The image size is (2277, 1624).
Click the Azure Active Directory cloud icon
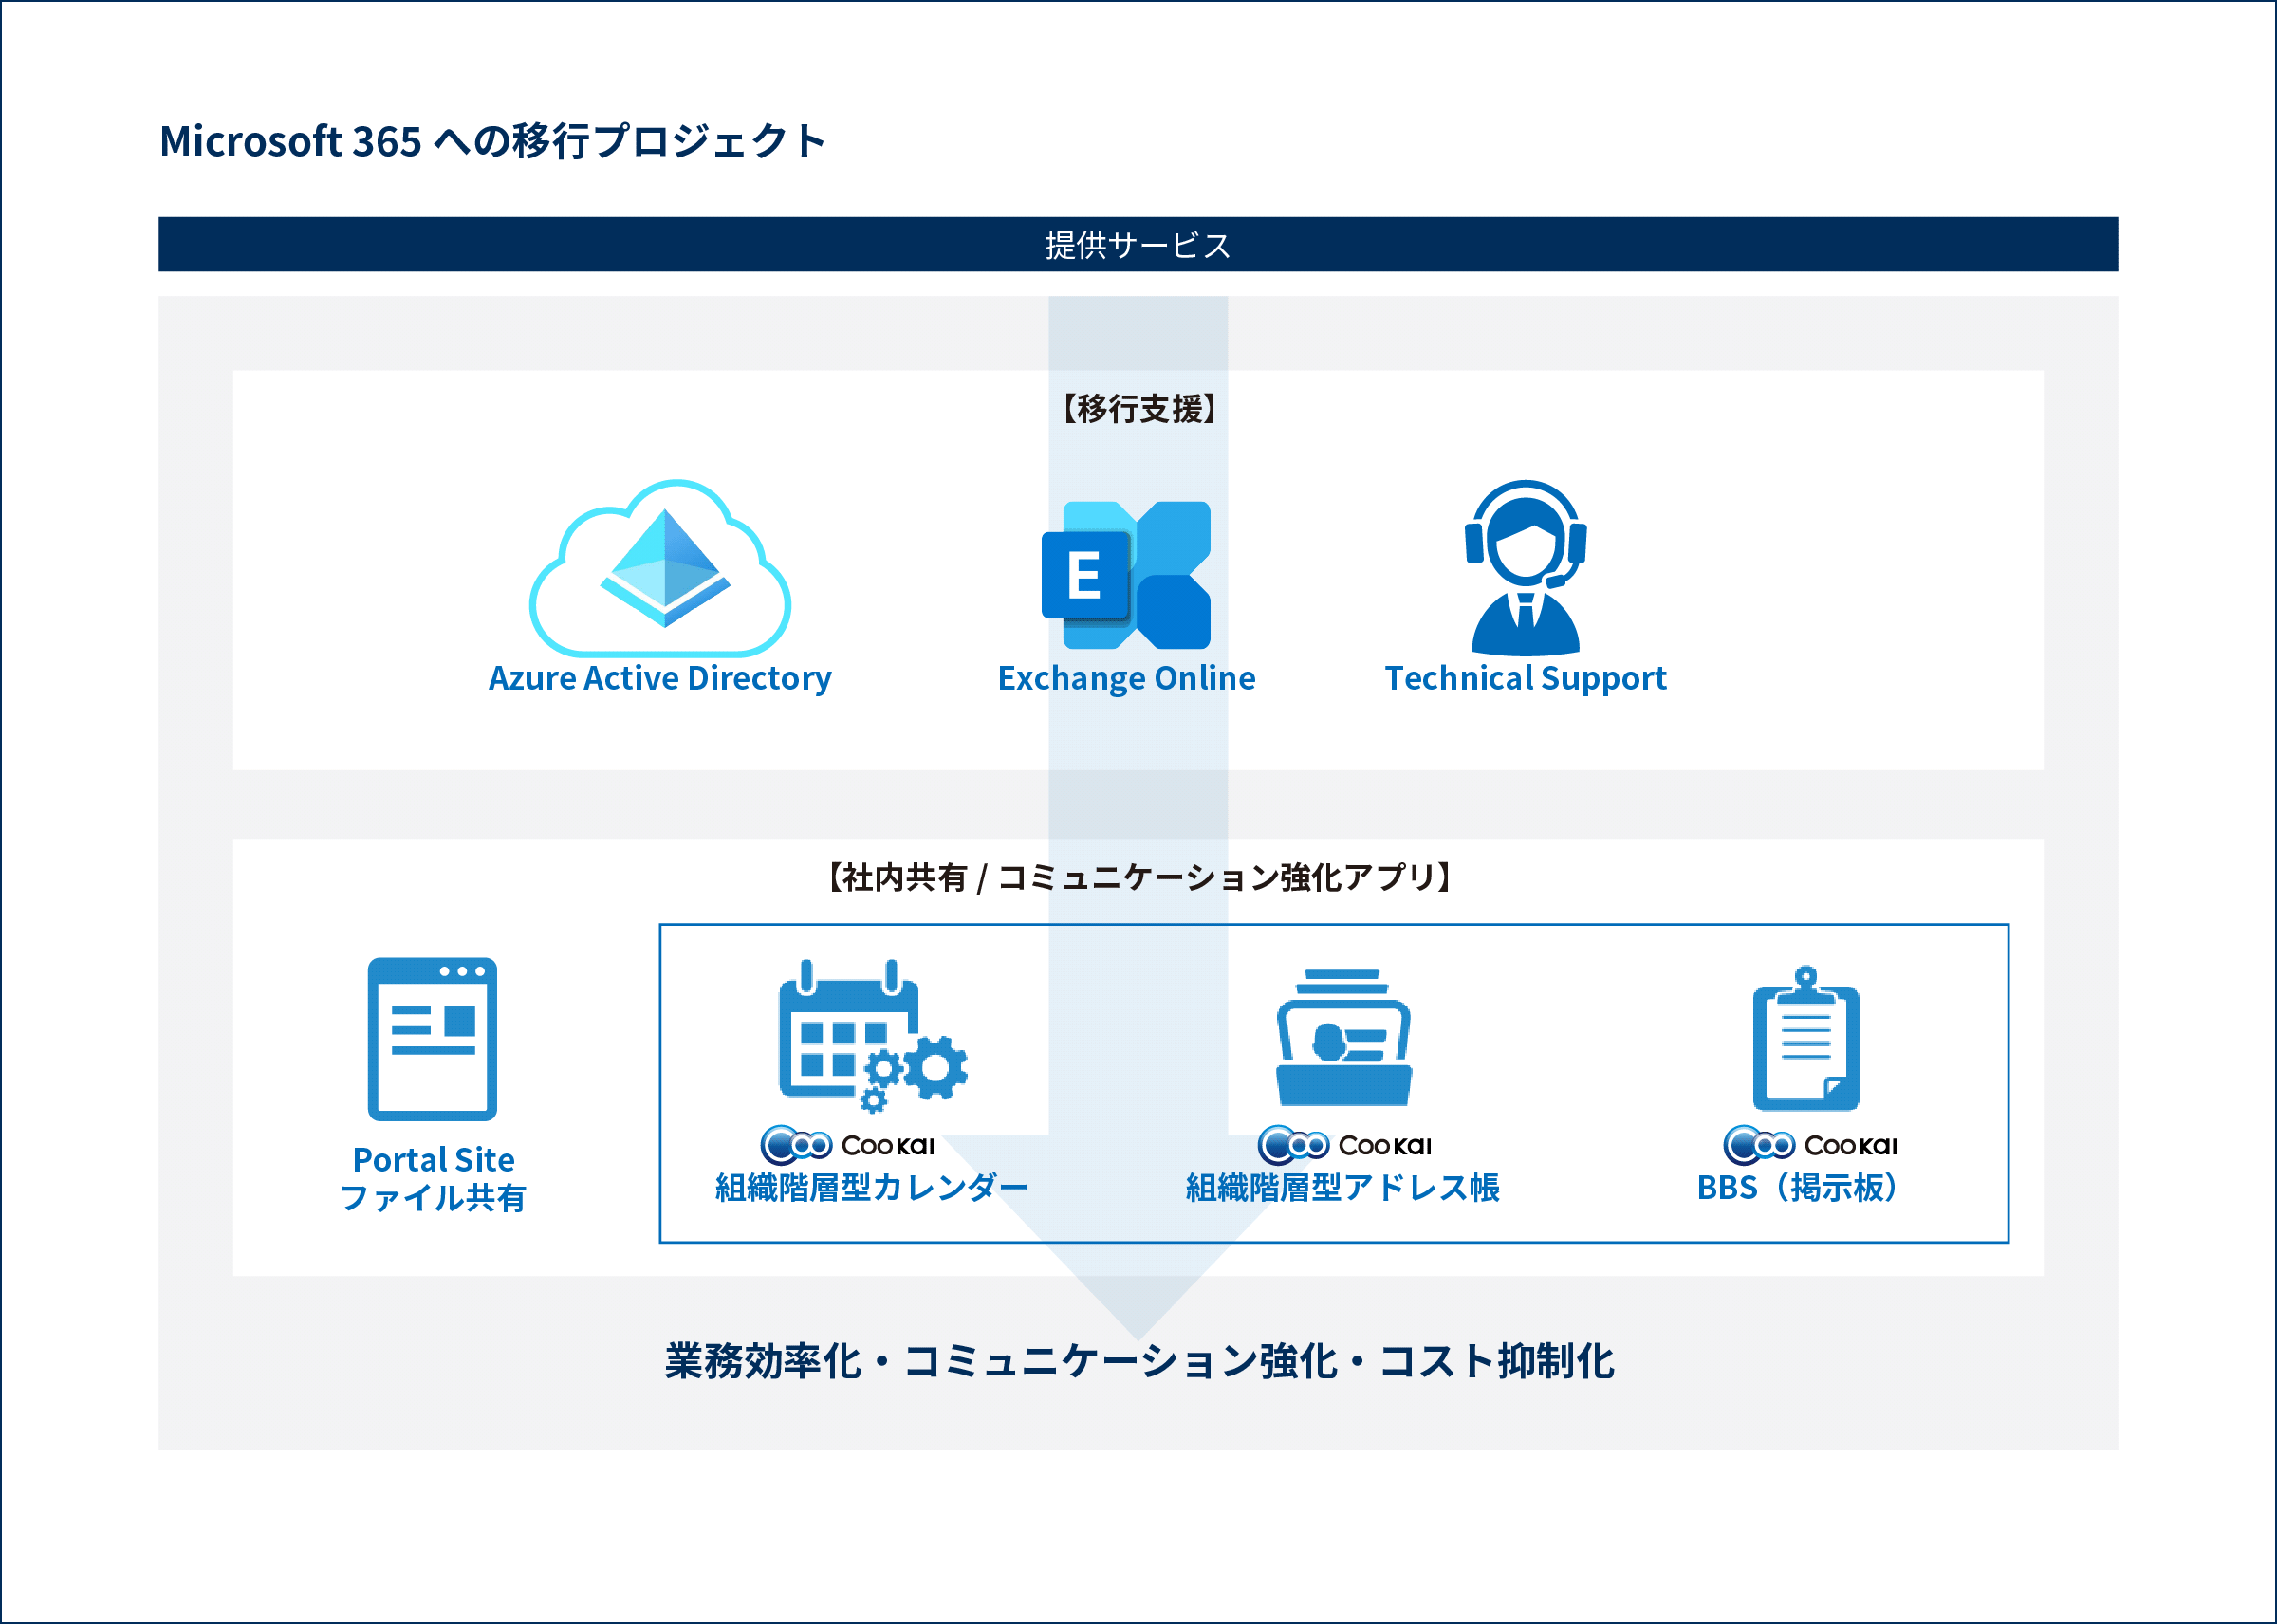pos(660,568)
